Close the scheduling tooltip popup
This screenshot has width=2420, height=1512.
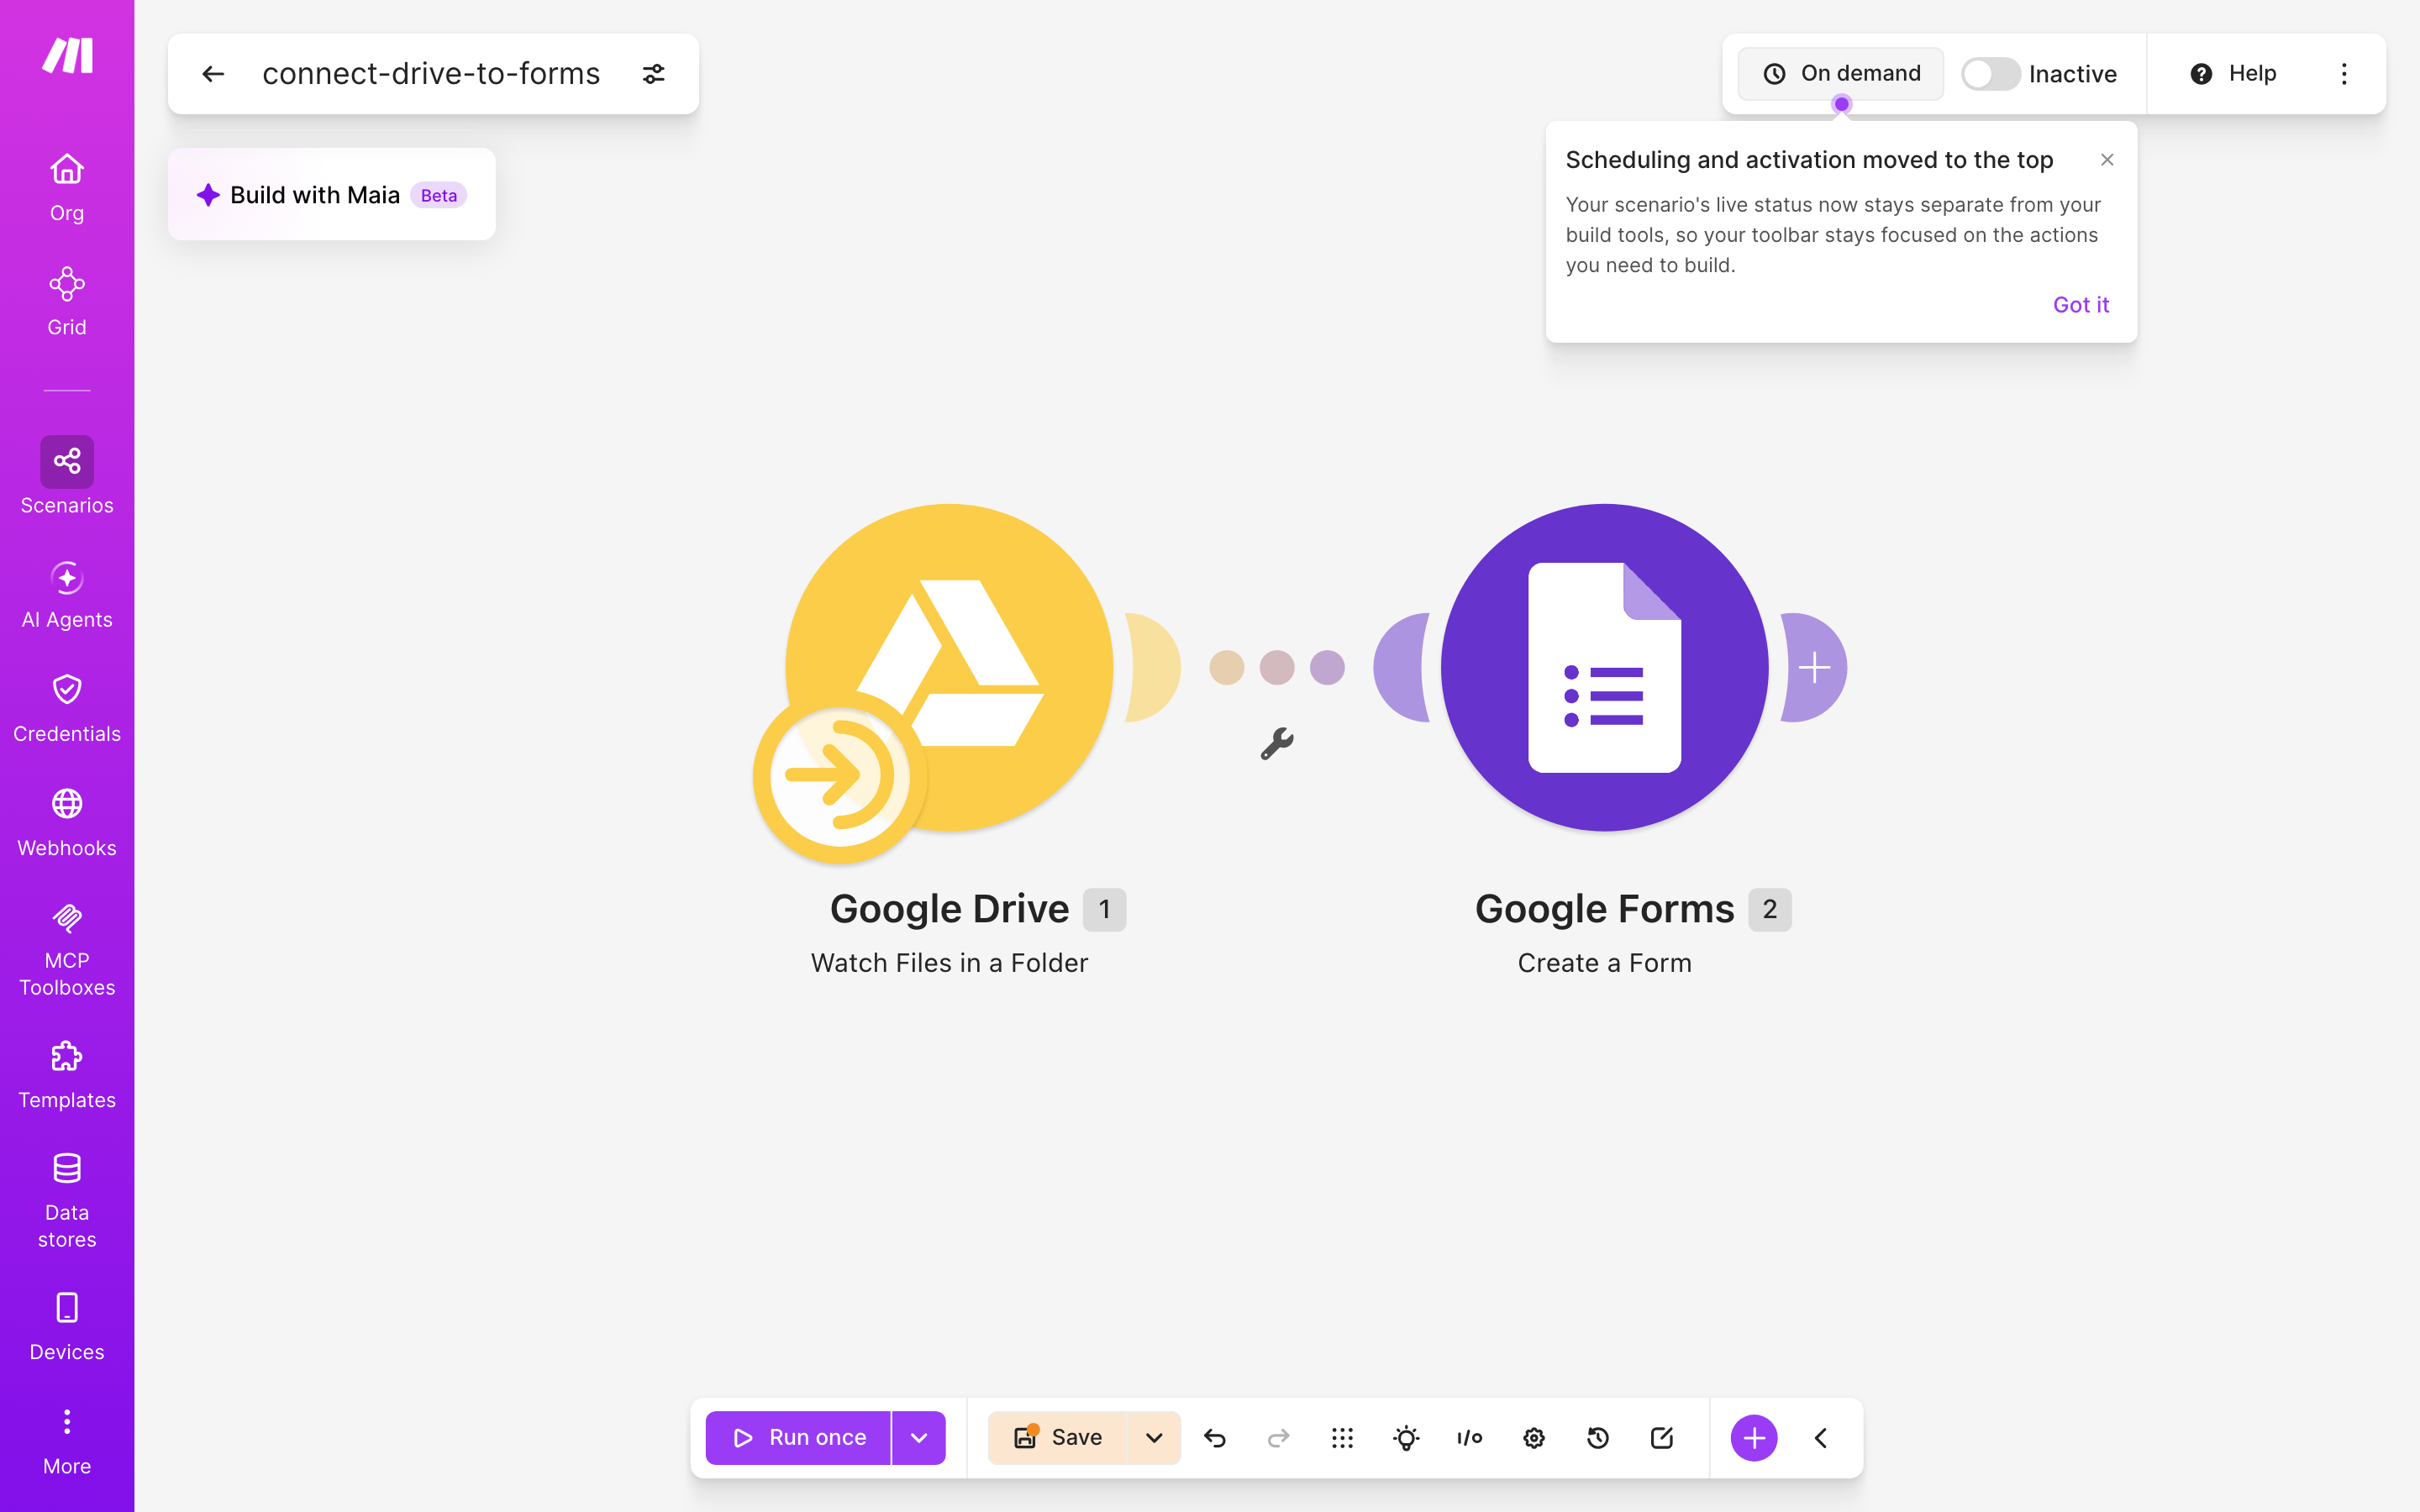coord(2107,160)
